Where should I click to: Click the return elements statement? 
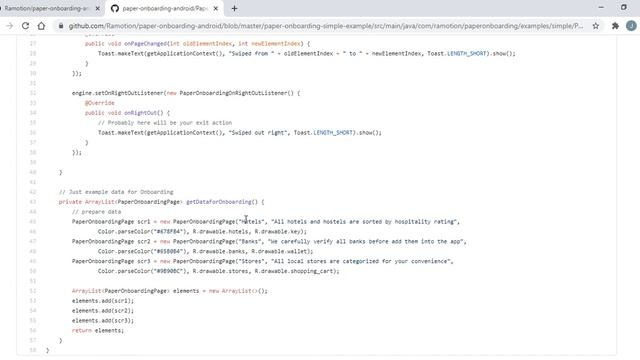click(98, 330)
